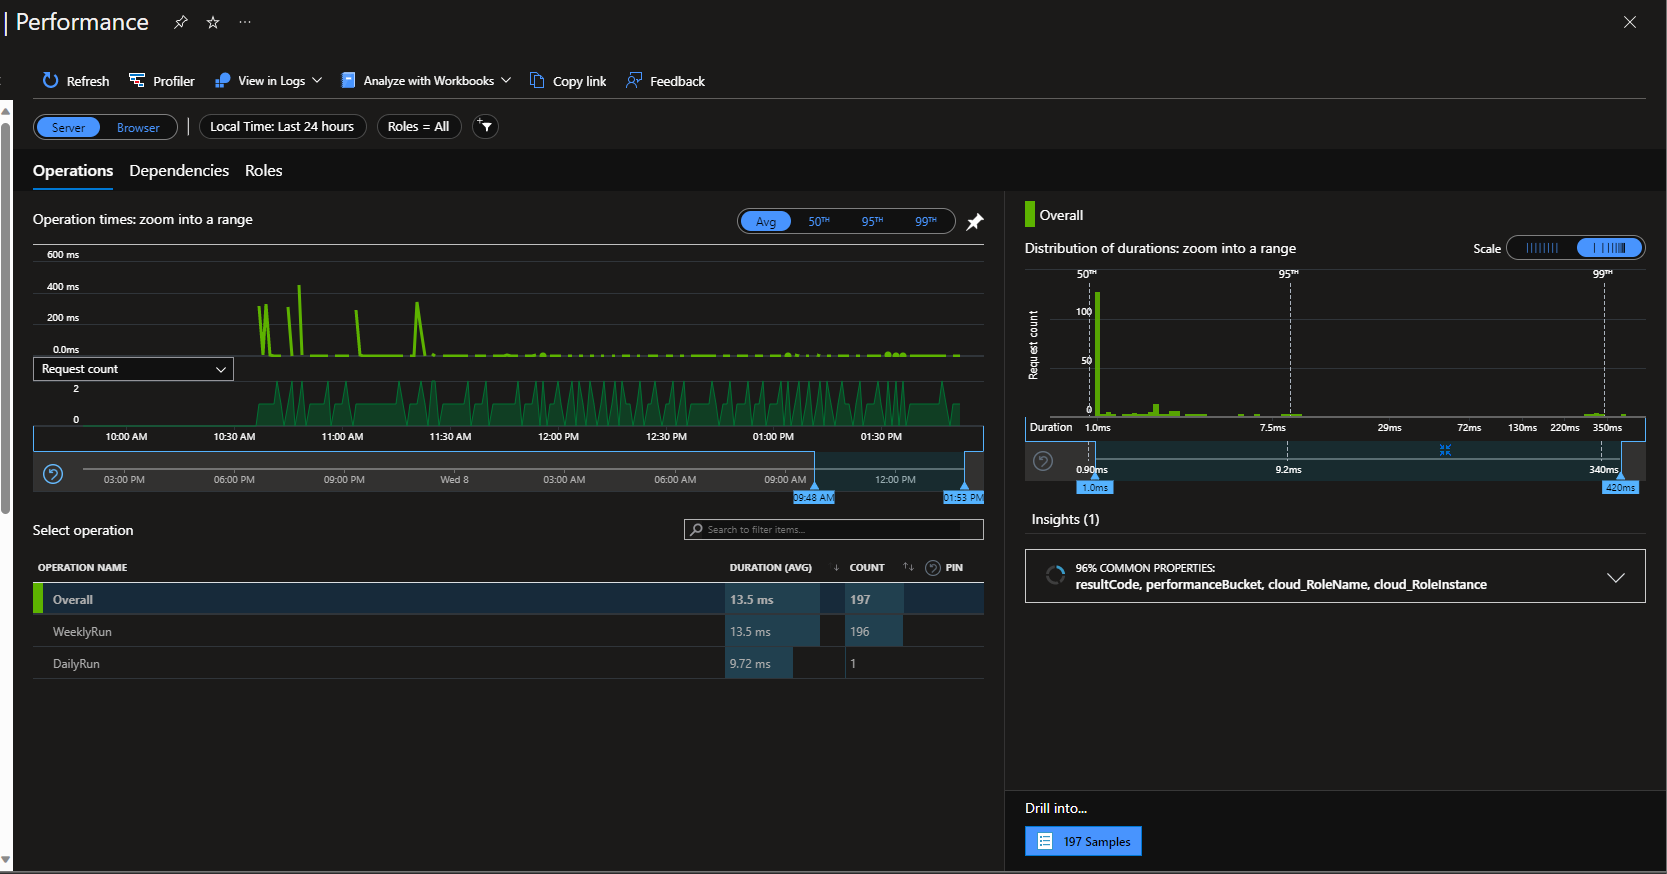Screen dimensions: 1667x874
Task: Switch to the Roles tab
Action: [x=264, y=171]
